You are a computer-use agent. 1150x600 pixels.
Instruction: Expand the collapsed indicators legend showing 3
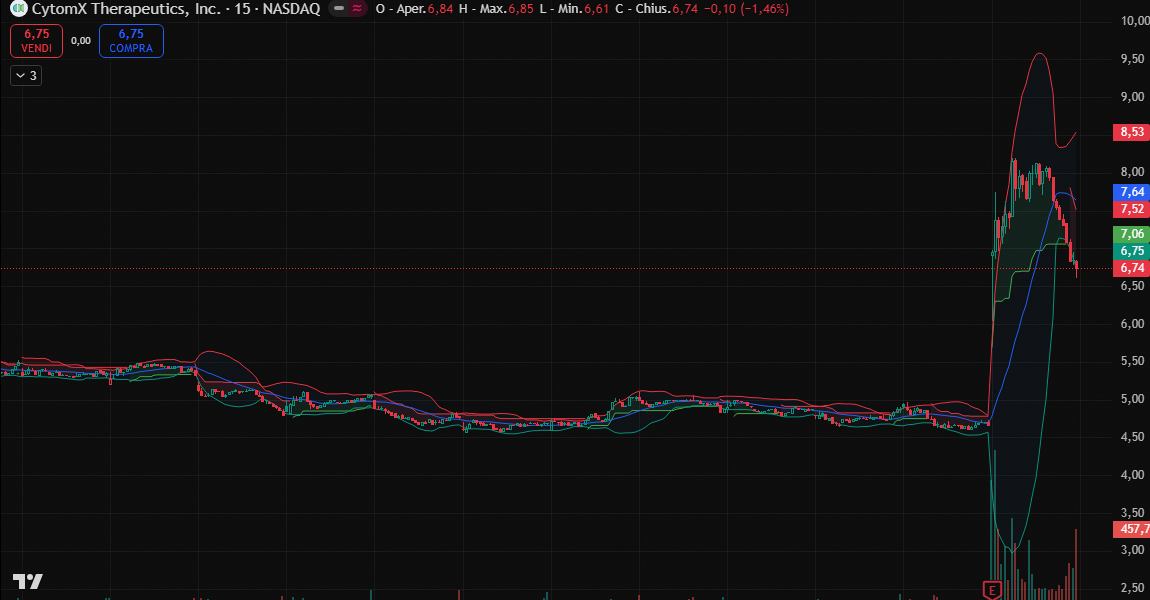[26, 76]
